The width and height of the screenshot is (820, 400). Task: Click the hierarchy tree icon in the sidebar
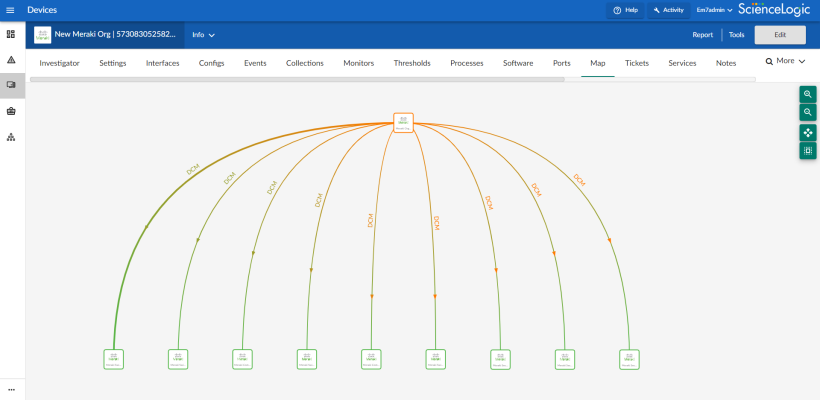pyautogui.click(x=11, y=137)
